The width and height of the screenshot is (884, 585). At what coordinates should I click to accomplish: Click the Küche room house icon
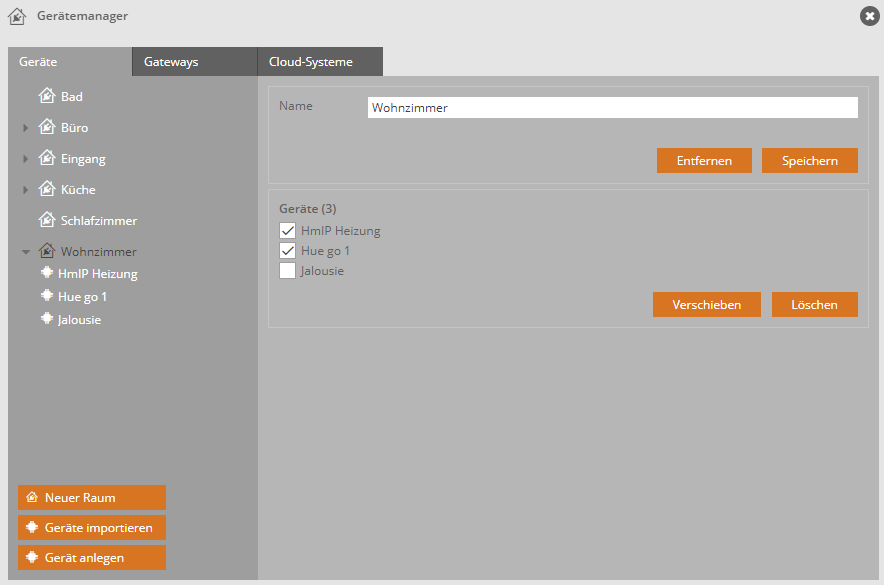(x=46, y=189)
